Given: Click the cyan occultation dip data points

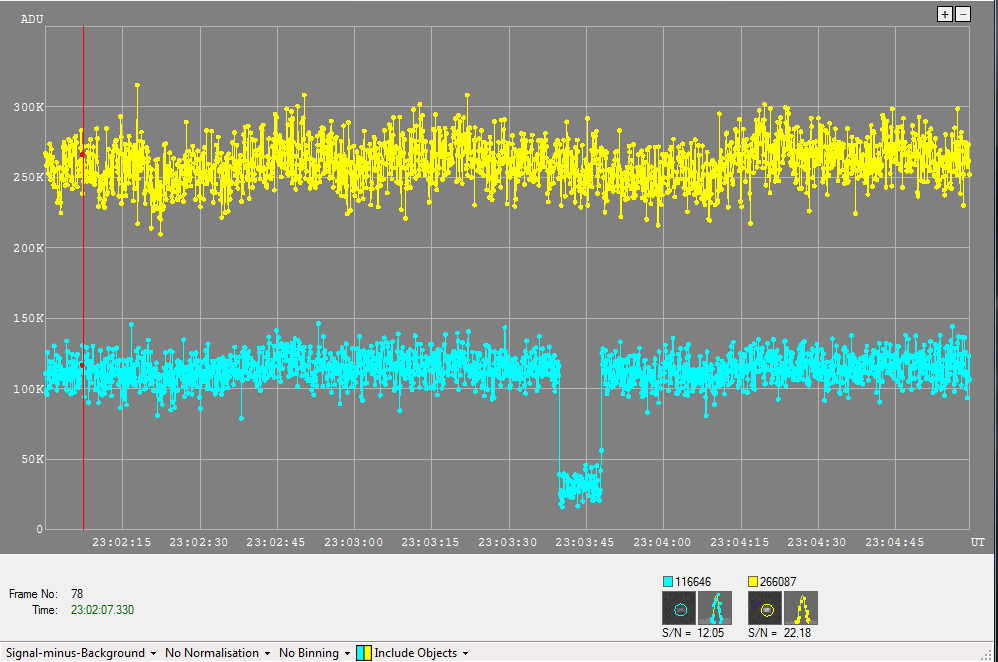Looking at the screenshot, I should [x=580, y=487].
